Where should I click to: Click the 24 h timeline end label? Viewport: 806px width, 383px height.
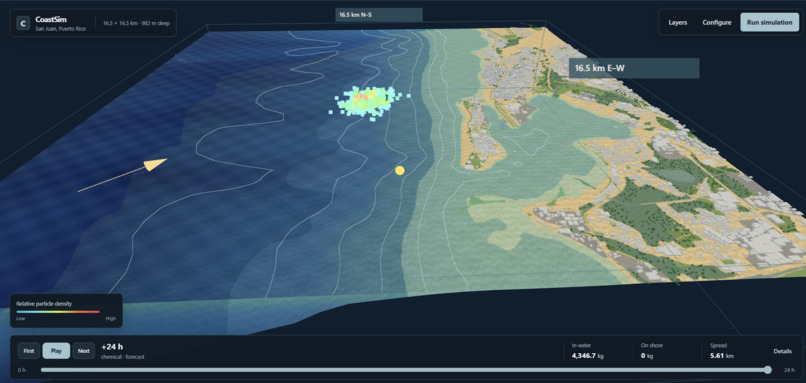(x=789, y=370)
